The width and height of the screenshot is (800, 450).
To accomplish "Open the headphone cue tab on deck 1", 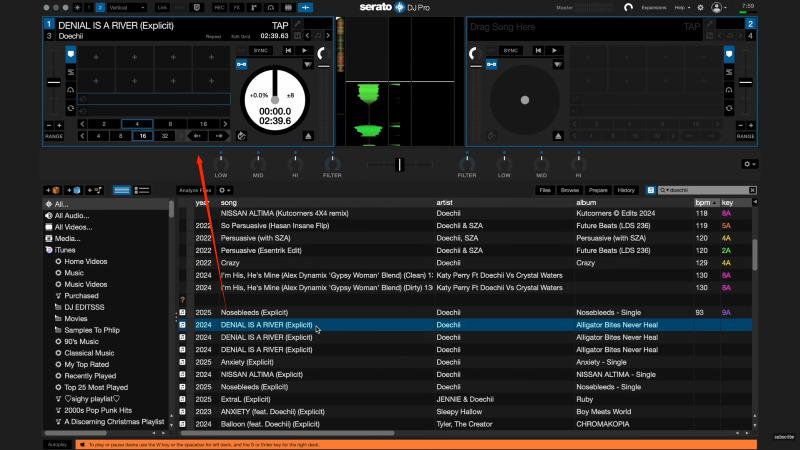I will click(70, 90).
